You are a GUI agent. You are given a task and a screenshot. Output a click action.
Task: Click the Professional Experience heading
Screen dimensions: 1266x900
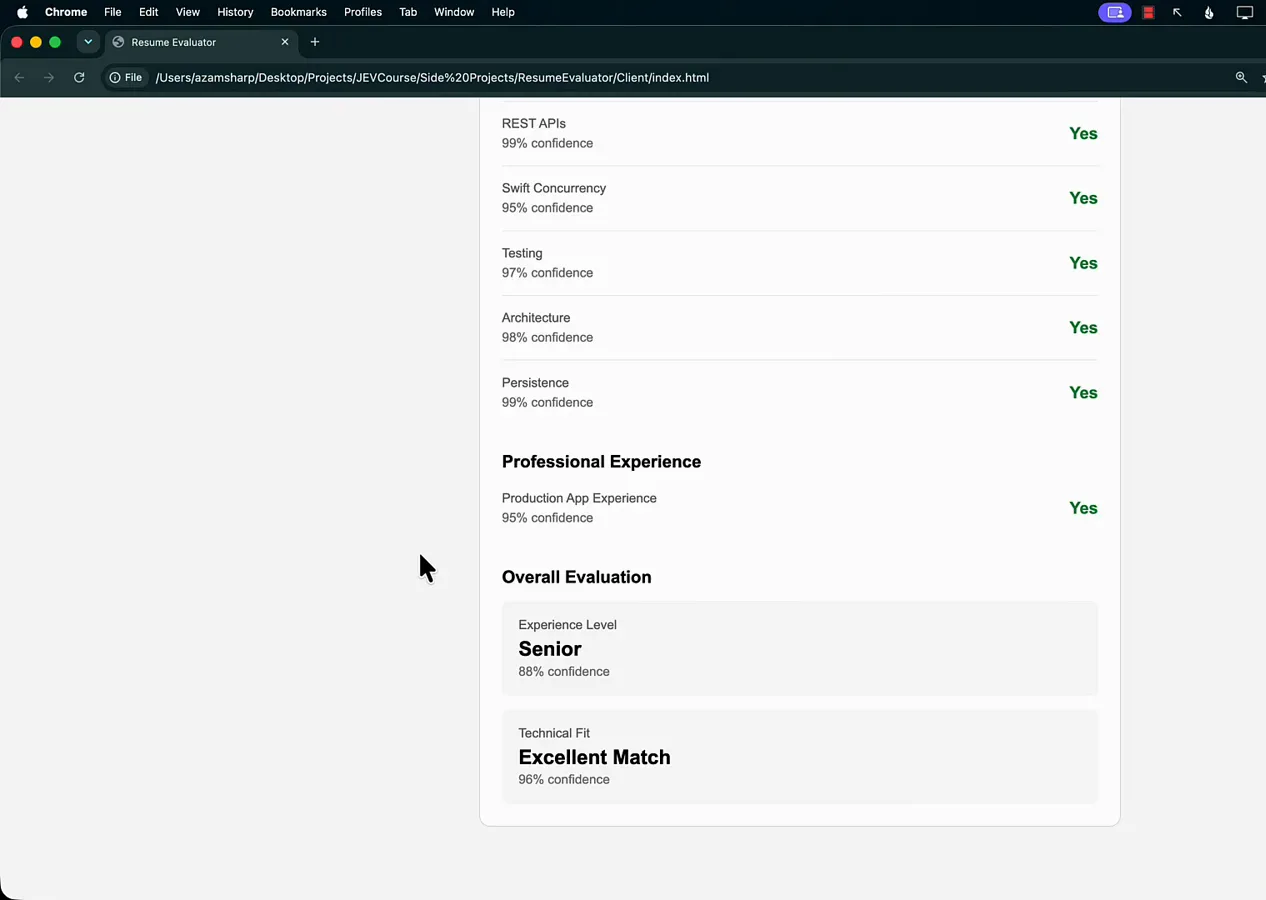point(601,462)
